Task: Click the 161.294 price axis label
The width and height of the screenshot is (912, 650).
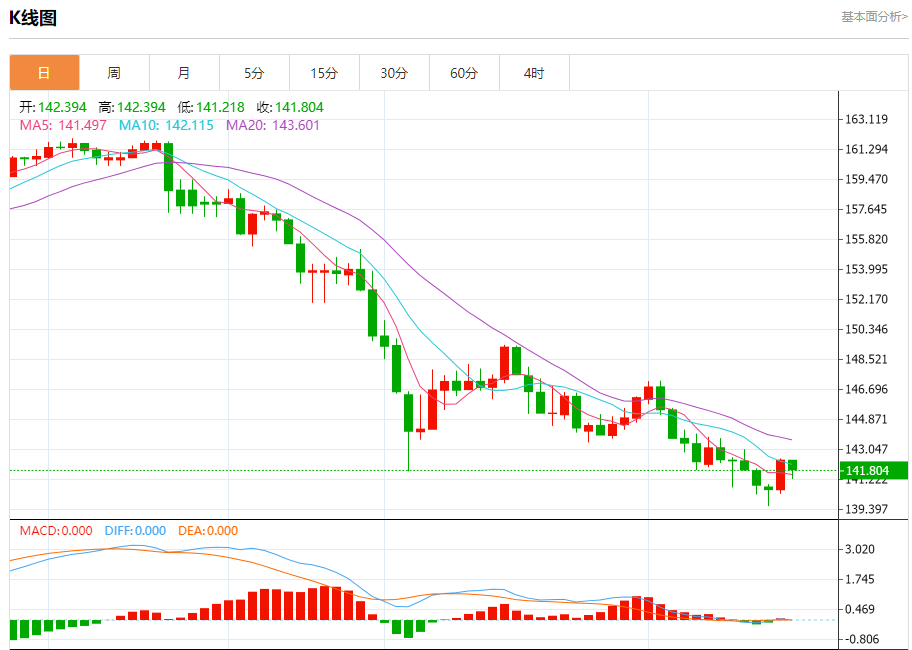Action: [866, 149]
